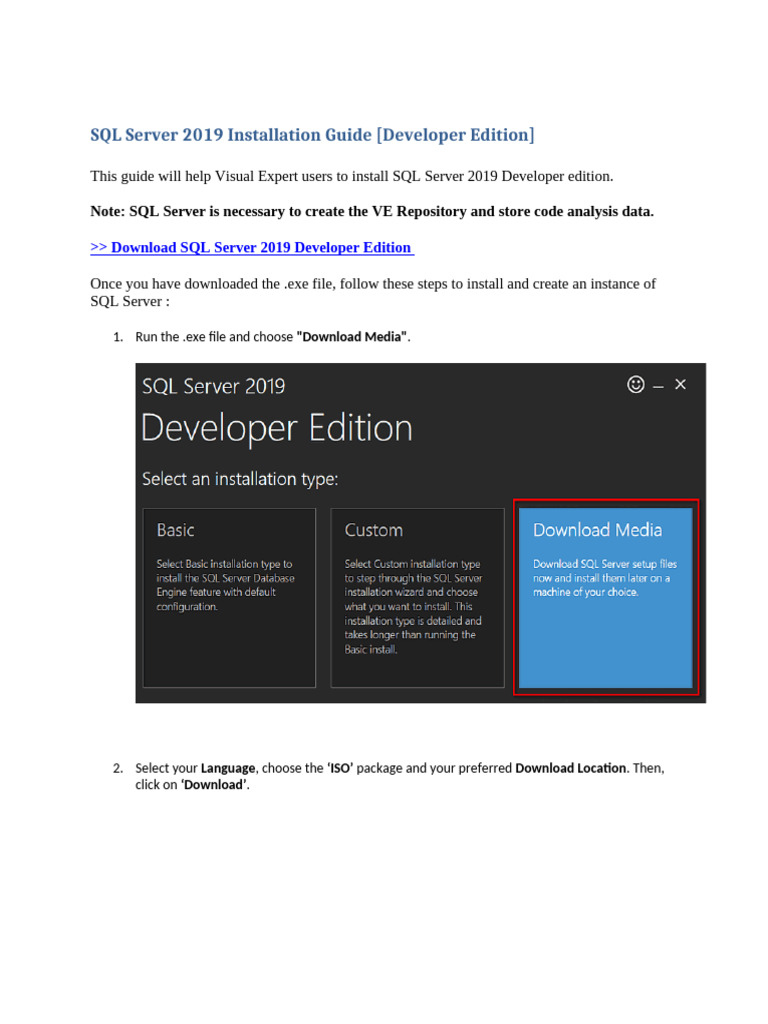The width and height of the screenshot is (768, 1024).
Task: Minimize the SQL Server 2019 installer window
Action: 658,387
